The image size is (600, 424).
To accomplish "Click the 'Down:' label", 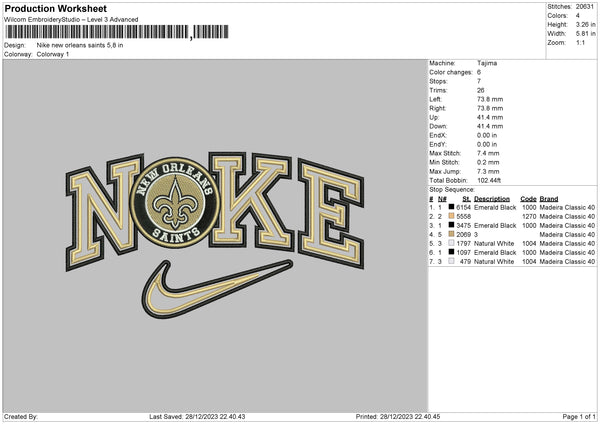I will point(438,126).
